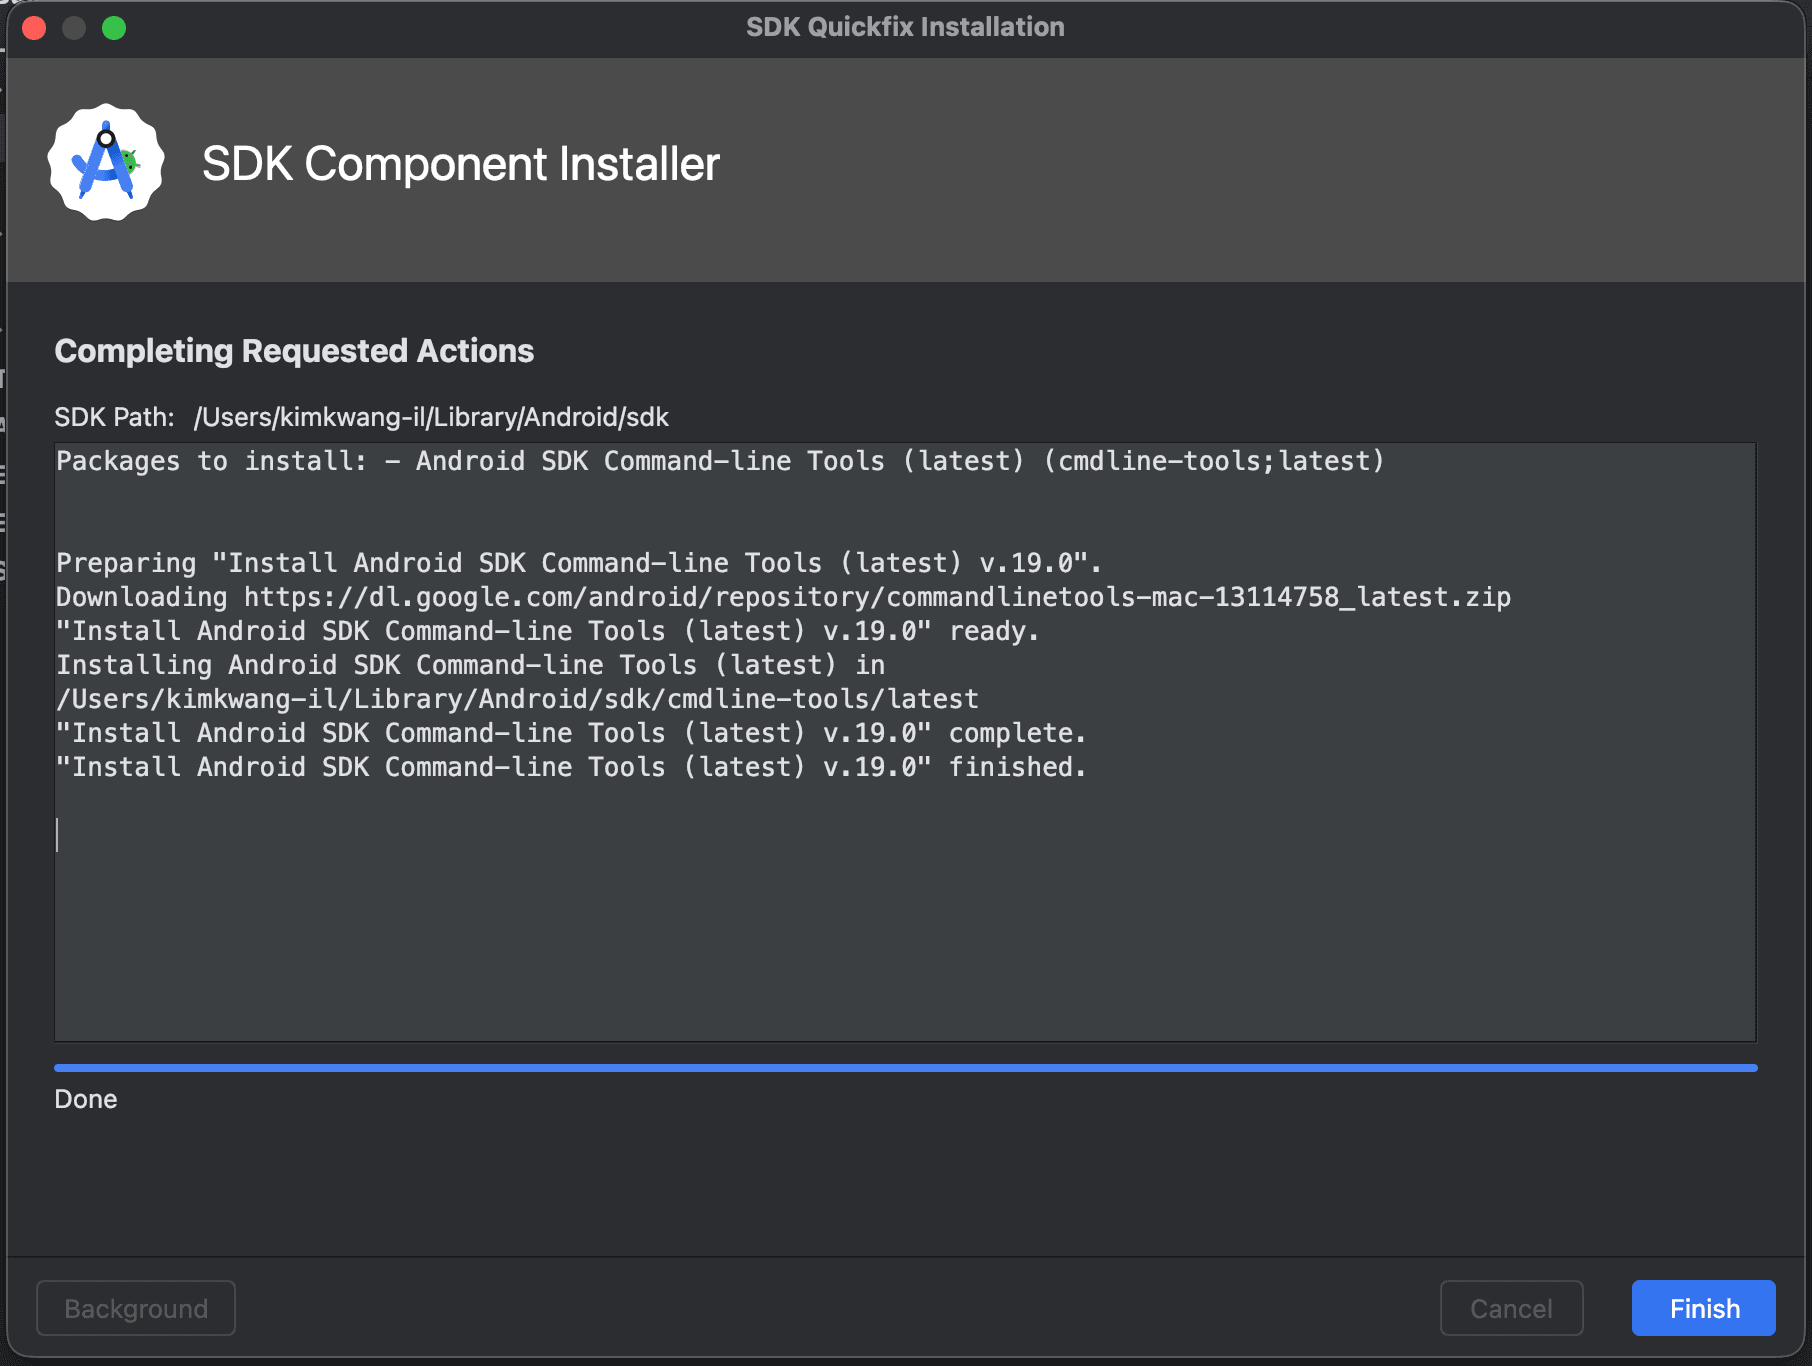The image size is (1812, 1366).
Task: Click the dl.google.com download URL line
Action: tap(783, 597)
